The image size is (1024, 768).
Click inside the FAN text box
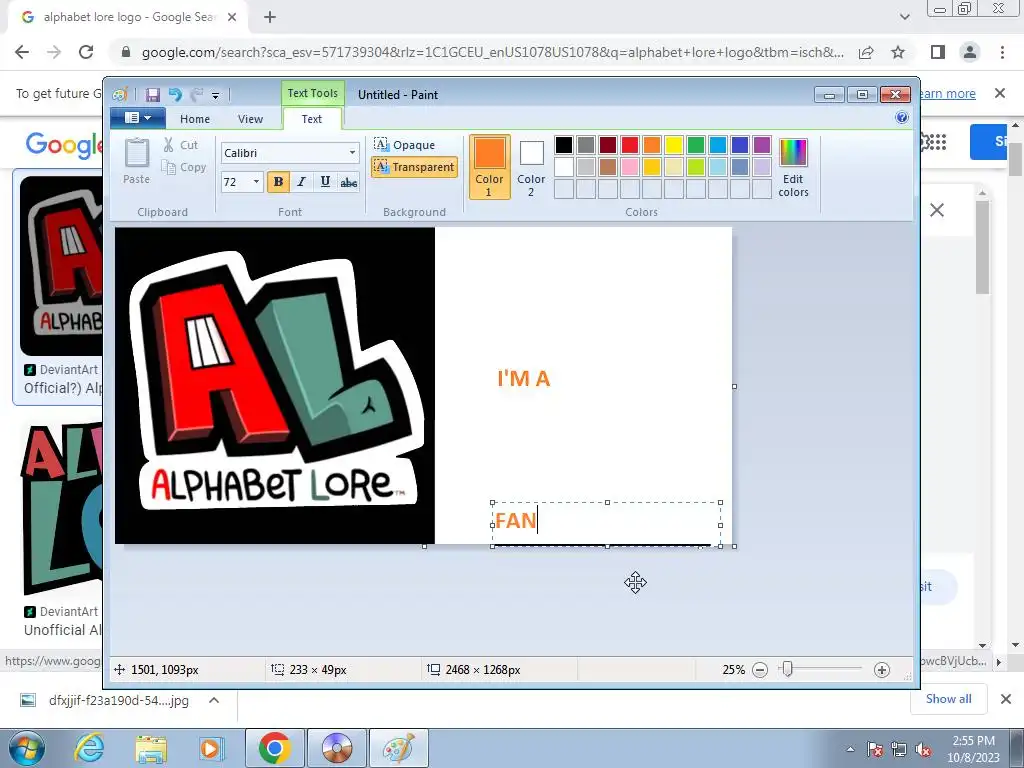click(607, 524)
